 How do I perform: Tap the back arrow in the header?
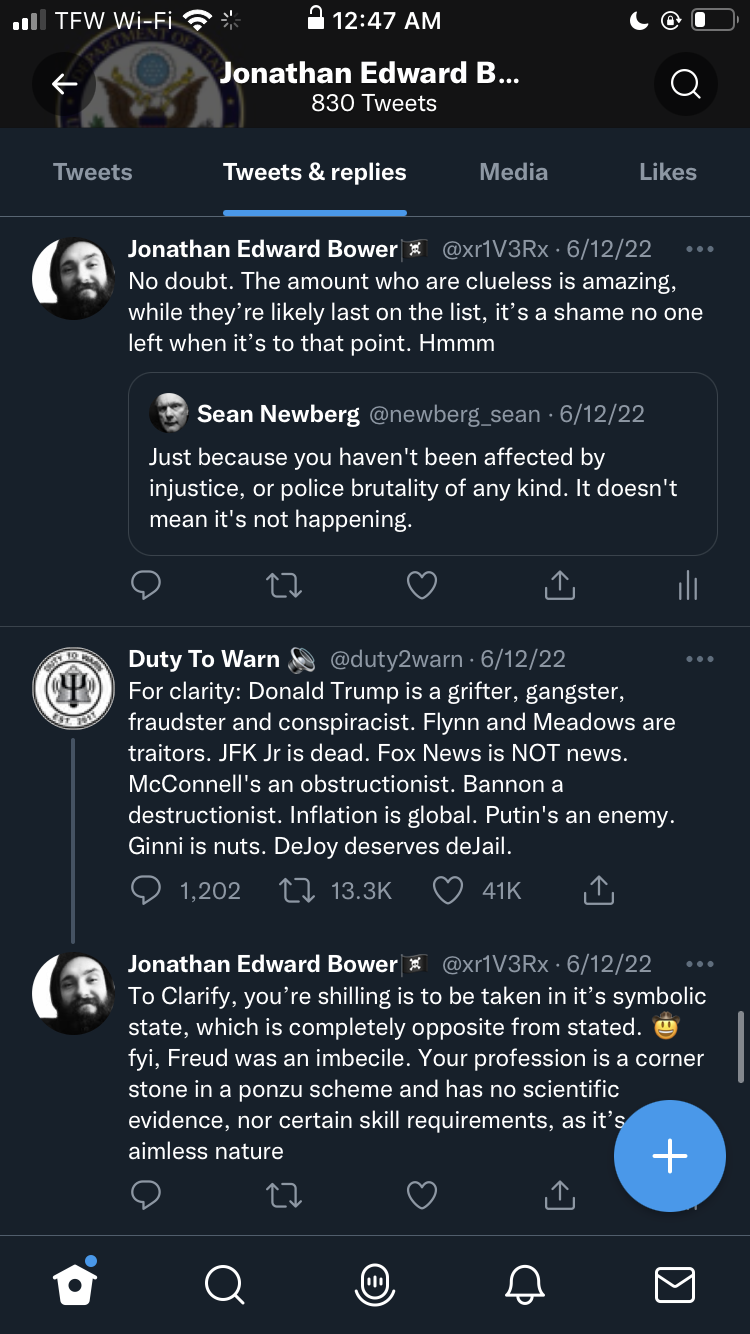64,85
